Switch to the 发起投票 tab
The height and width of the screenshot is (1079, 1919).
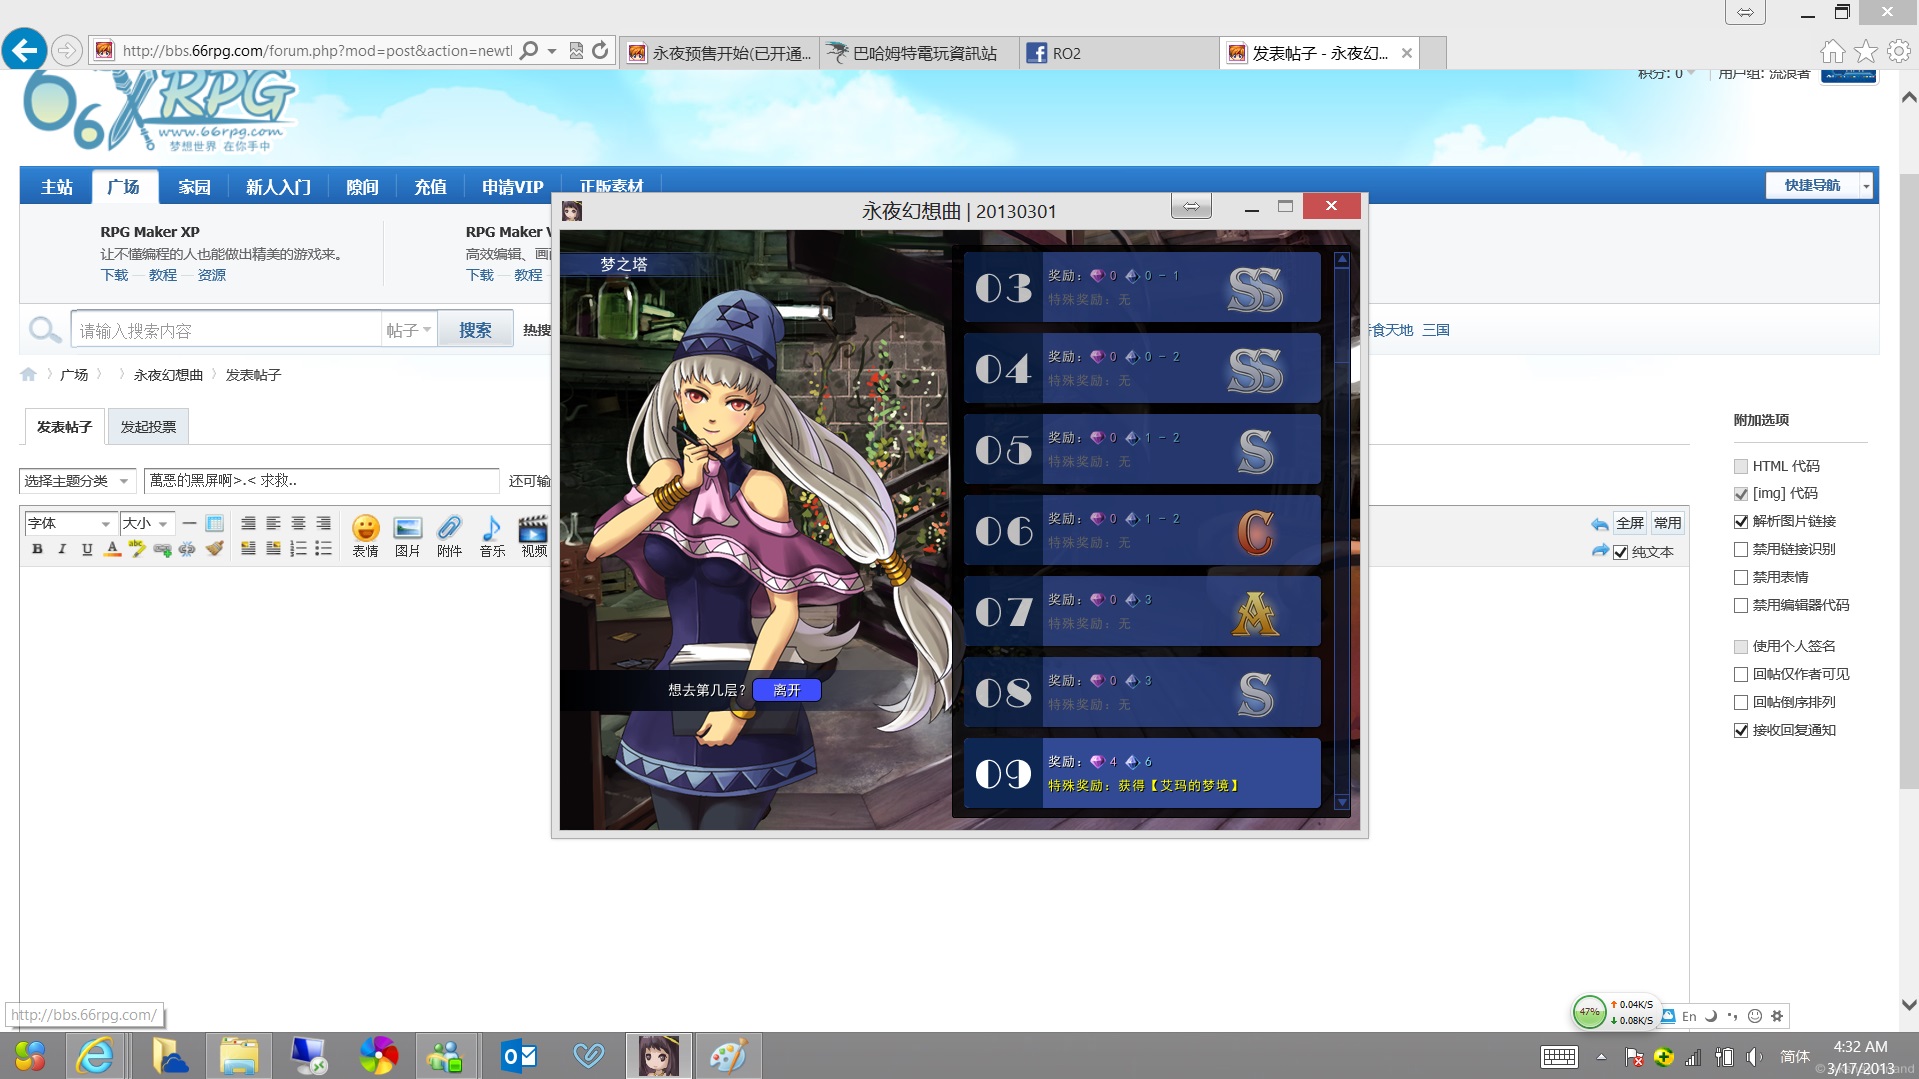(148, 427)
